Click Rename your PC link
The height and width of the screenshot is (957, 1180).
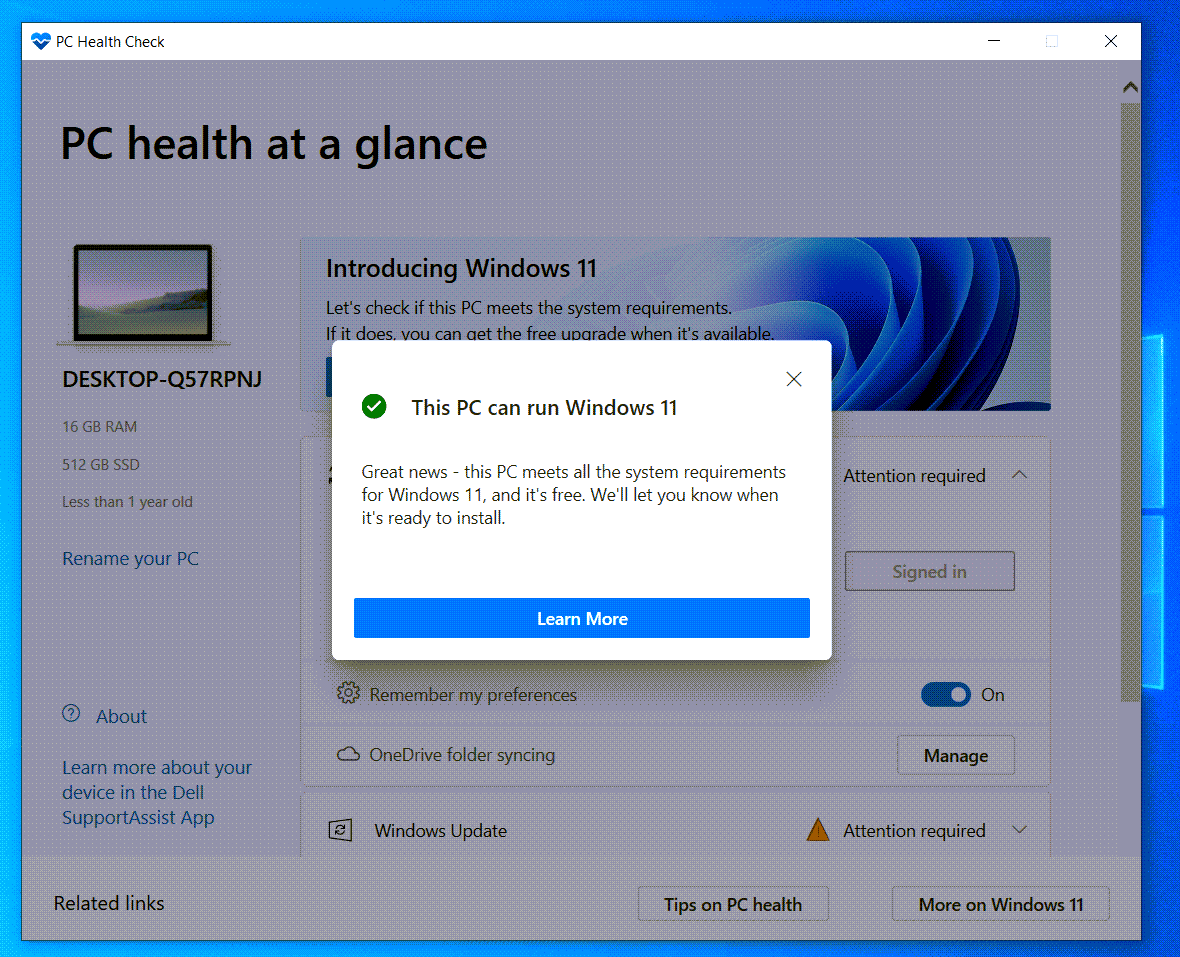click(130, 559)
